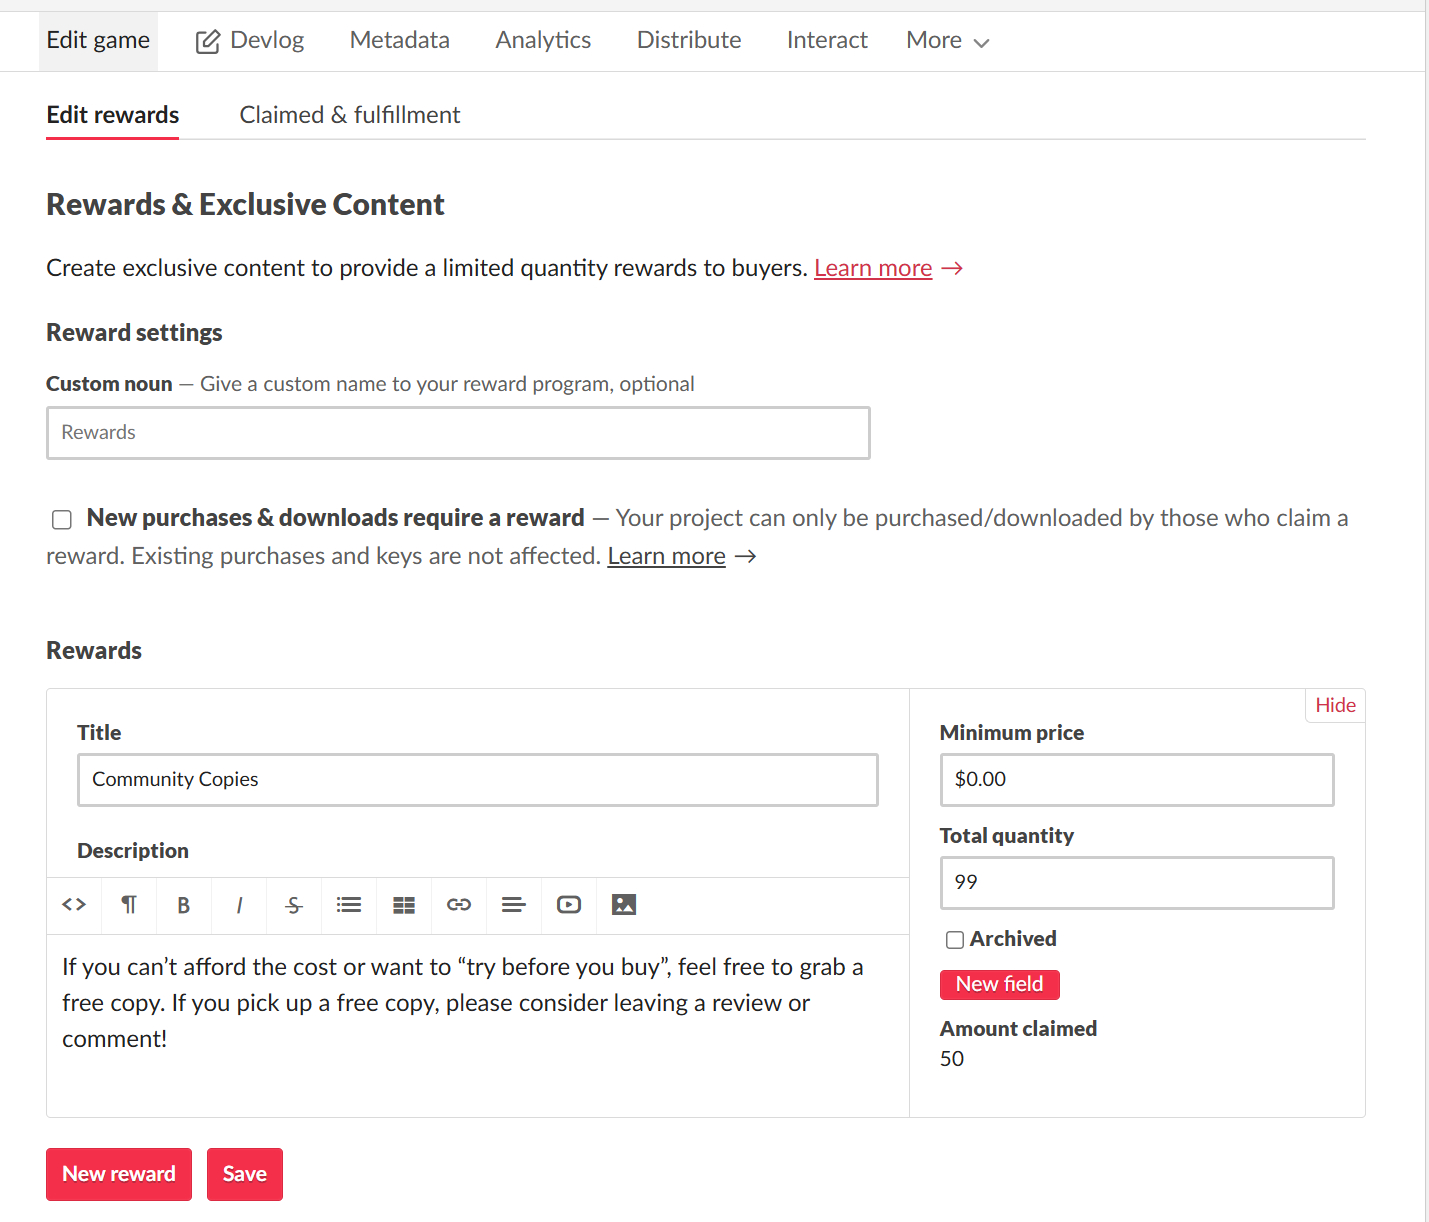Insert a table in description editor
This screenshot has height=1222, width=1429.
click(404, 905)
